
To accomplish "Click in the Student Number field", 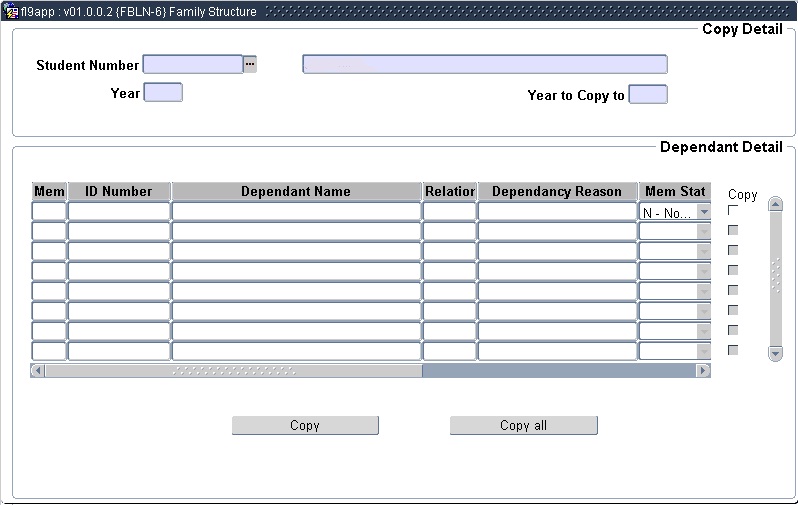I will (193, 64).
